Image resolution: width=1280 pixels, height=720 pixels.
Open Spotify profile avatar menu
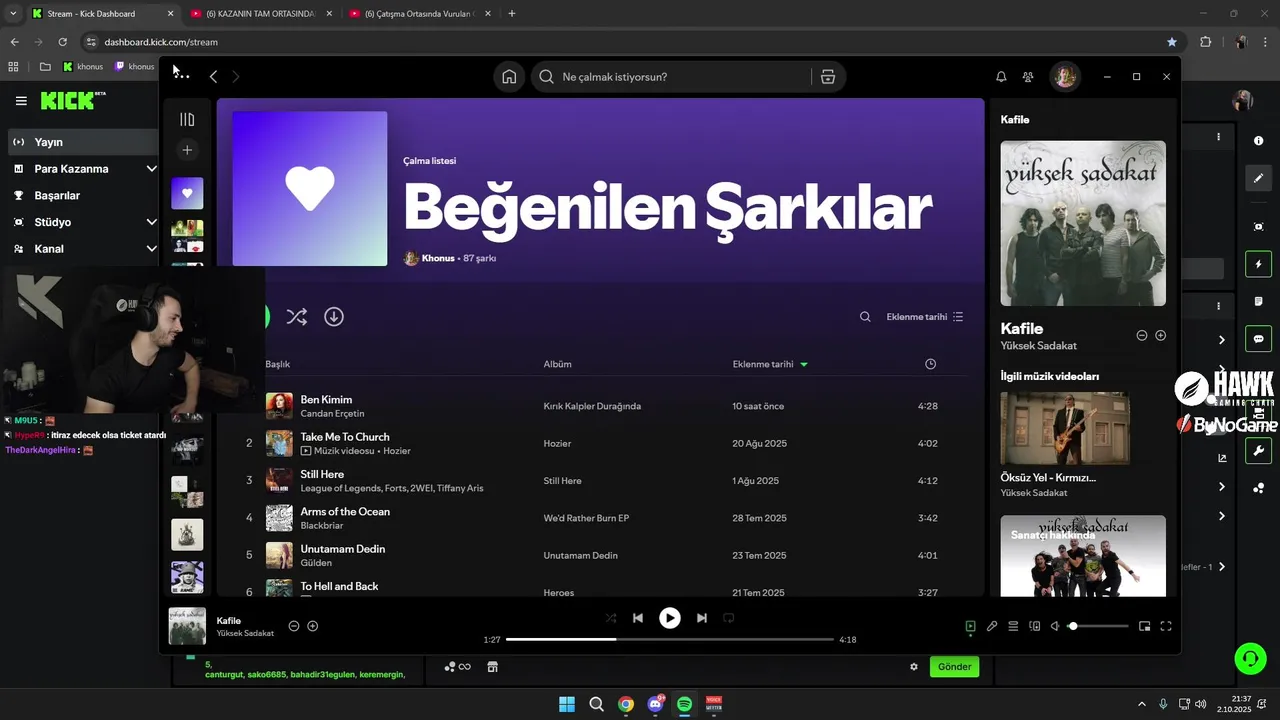coord(1064,77)
